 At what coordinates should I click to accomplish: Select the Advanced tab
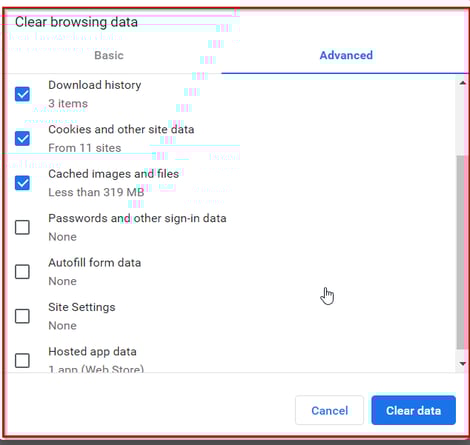(x=346, y=55)
